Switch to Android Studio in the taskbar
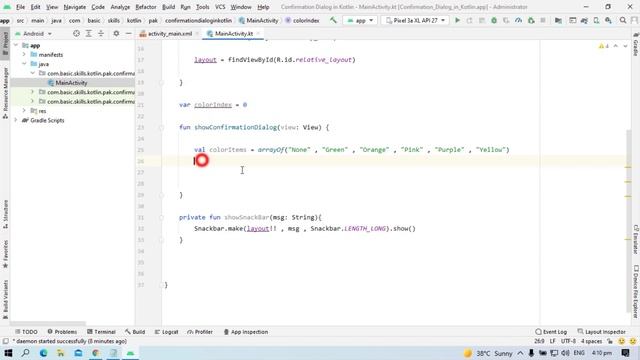The width and height of the screenshot is (640, 360). (130, 353)
